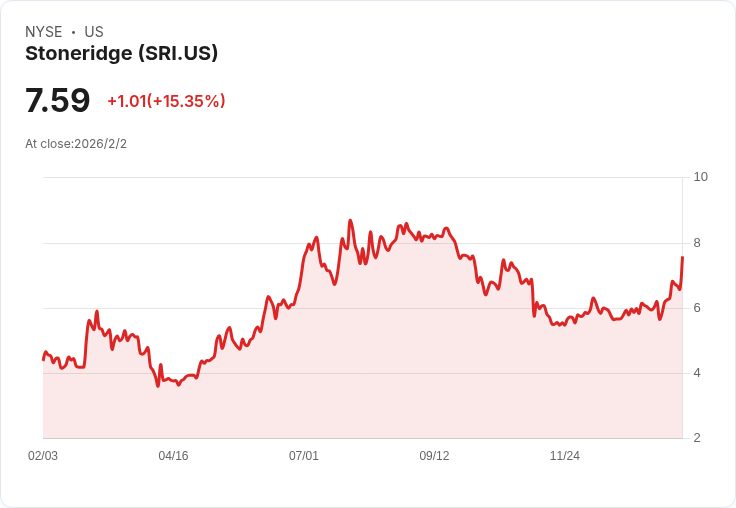The width and height of the screenshot is (736, 508).
Task: Click the At close 2026/2/2 timestamp
Action: 76,144
